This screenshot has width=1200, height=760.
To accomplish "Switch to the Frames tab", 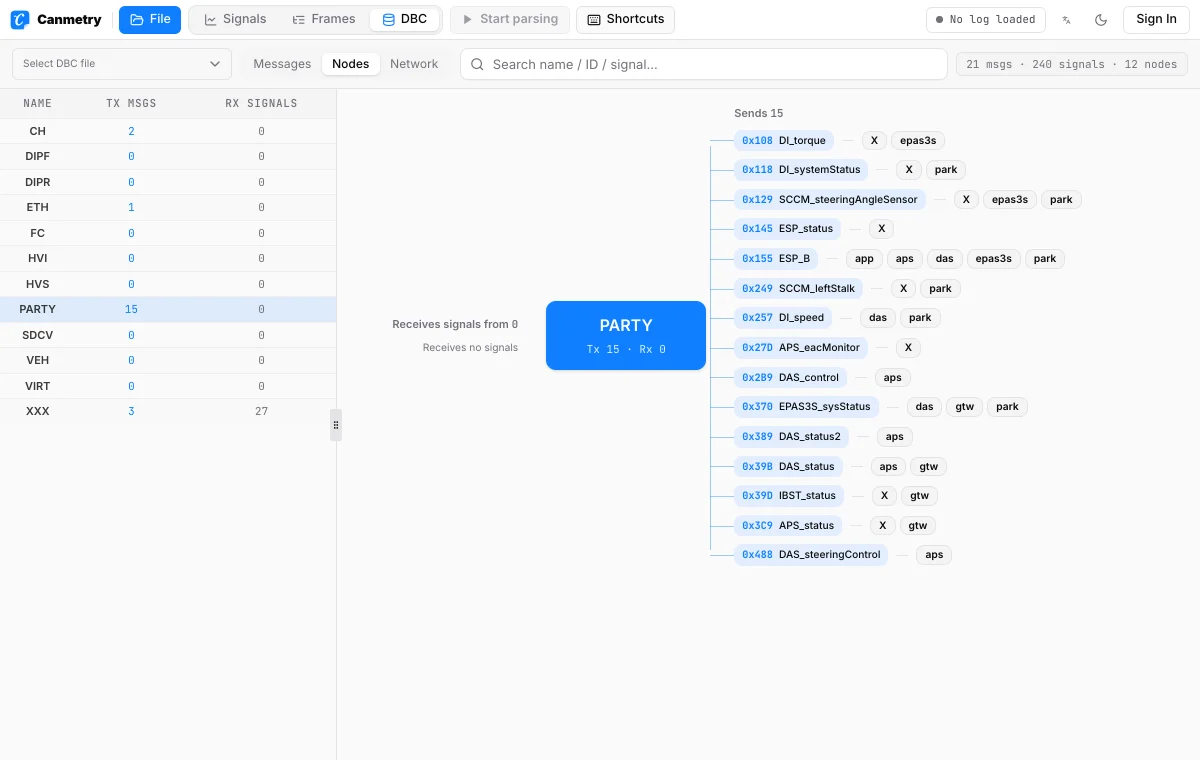I will (324, 19).
